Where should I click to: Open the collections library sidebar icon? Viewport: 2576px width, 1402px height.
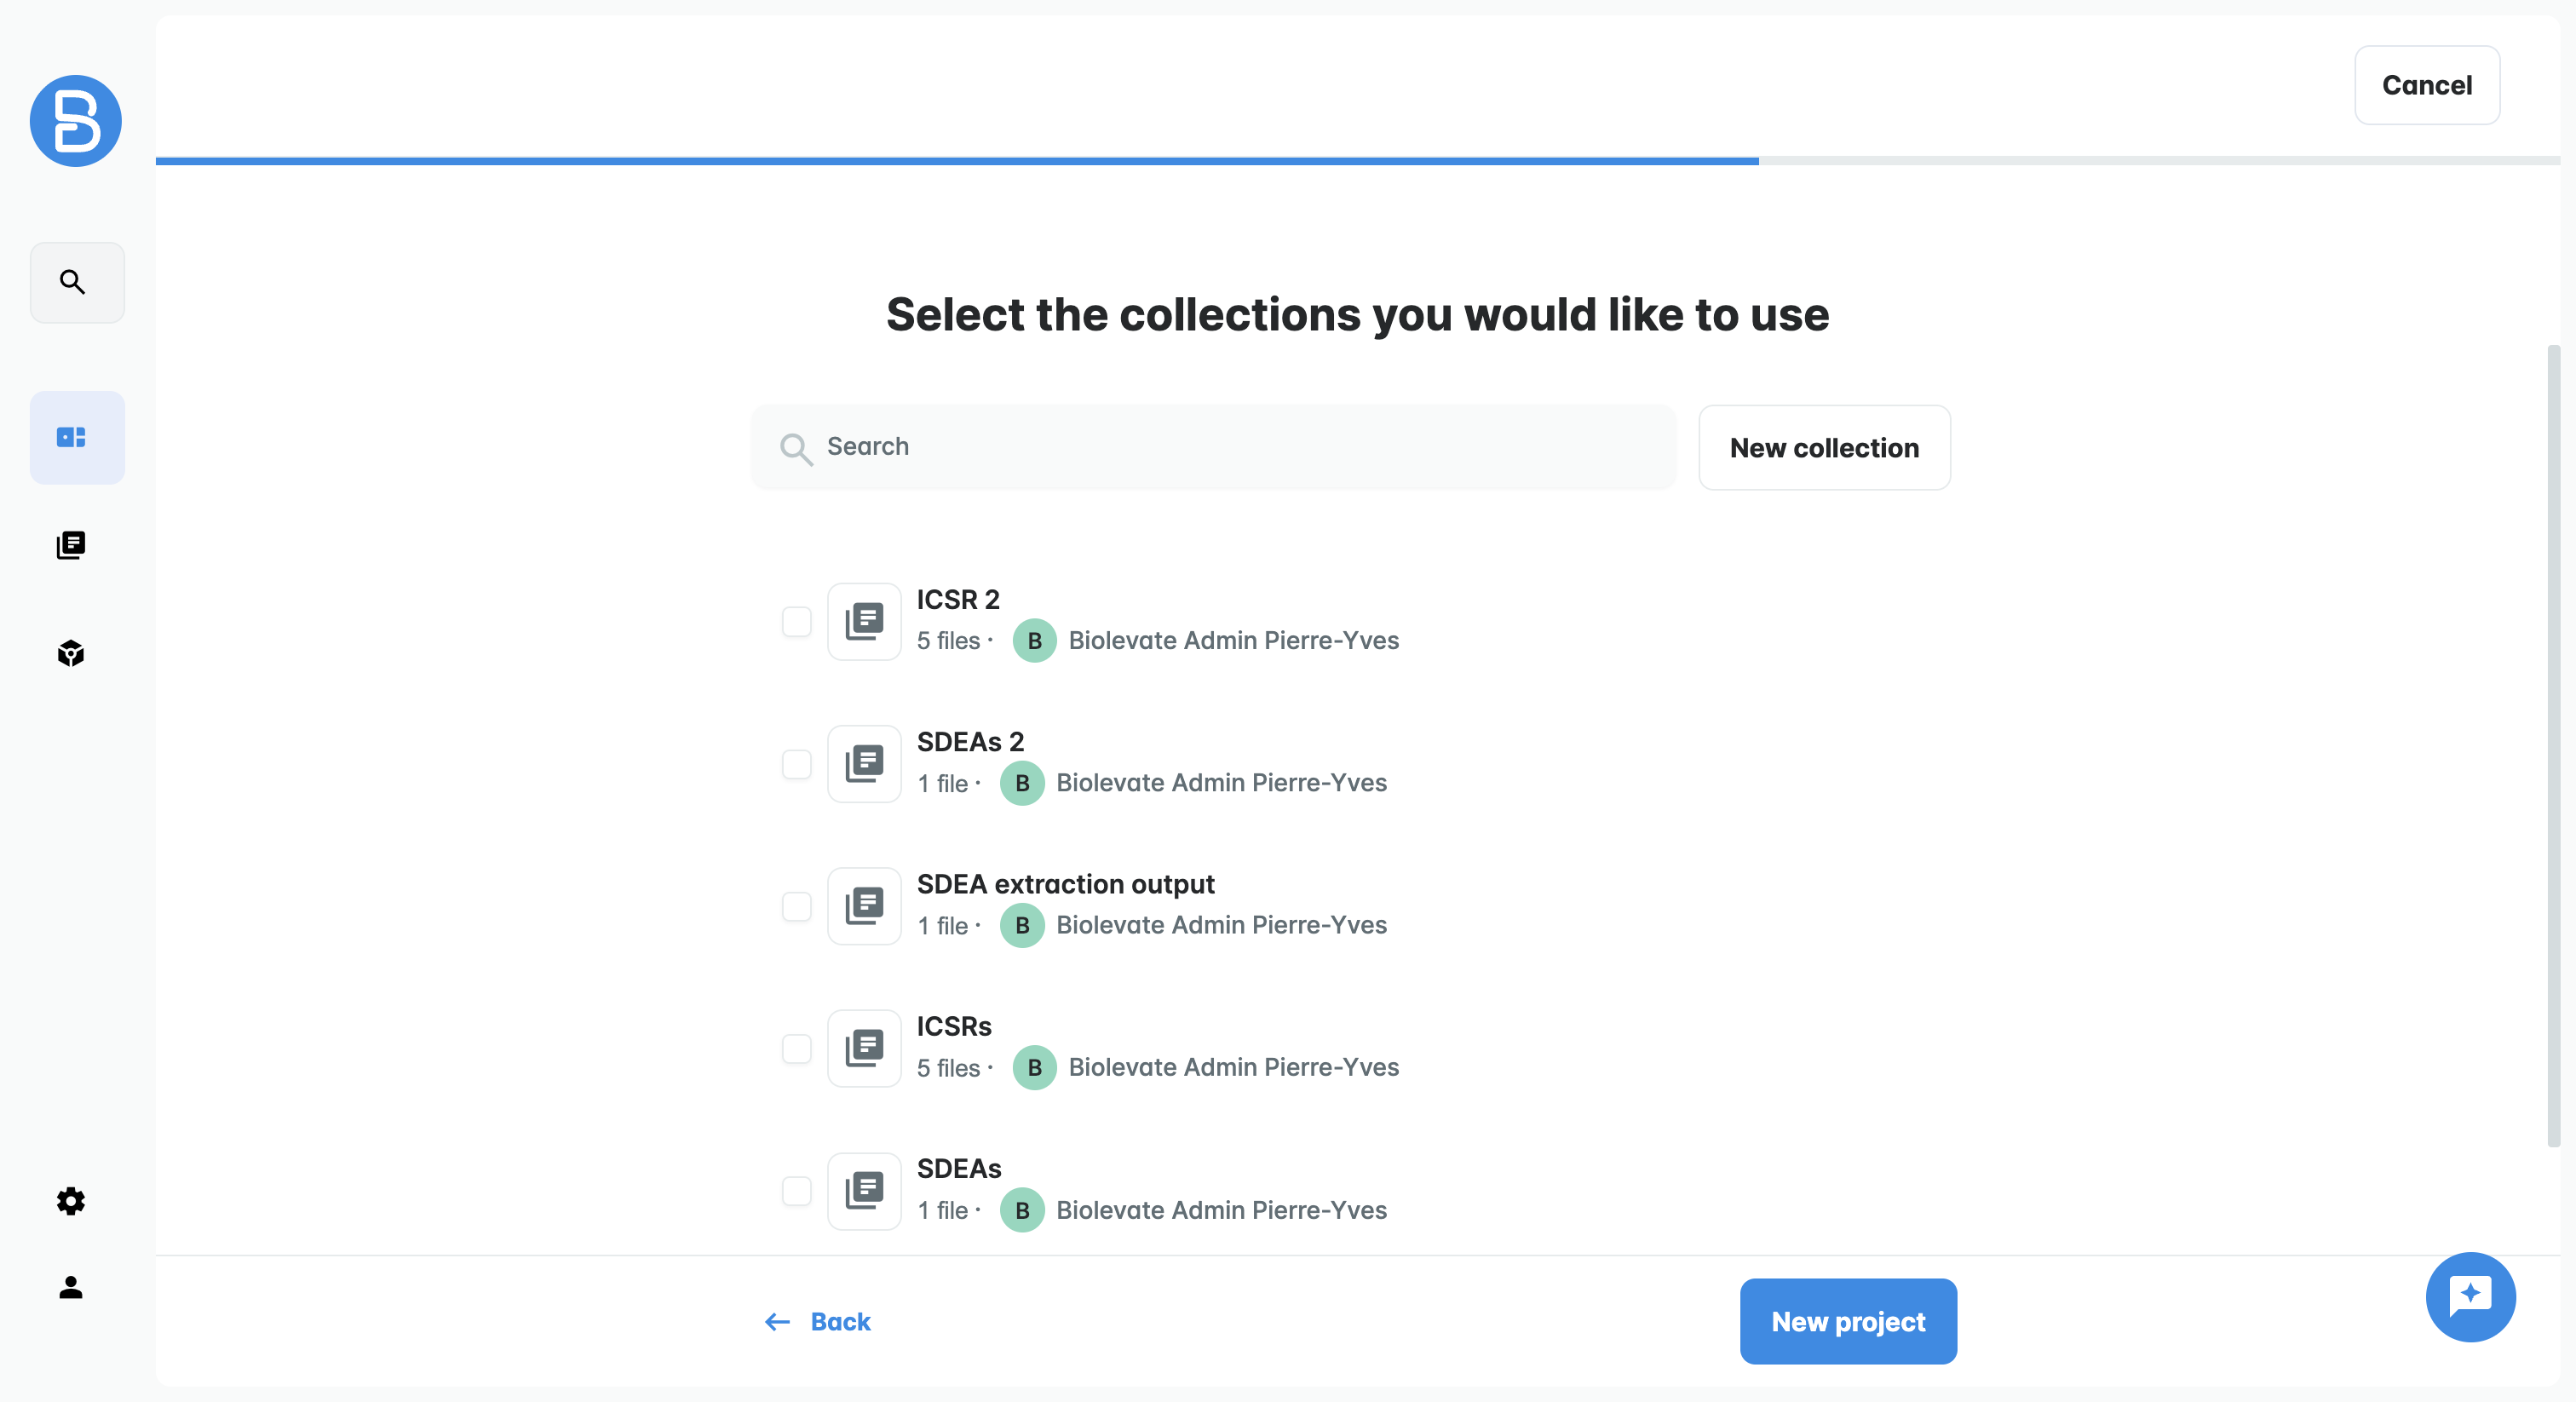pos(71,545)
